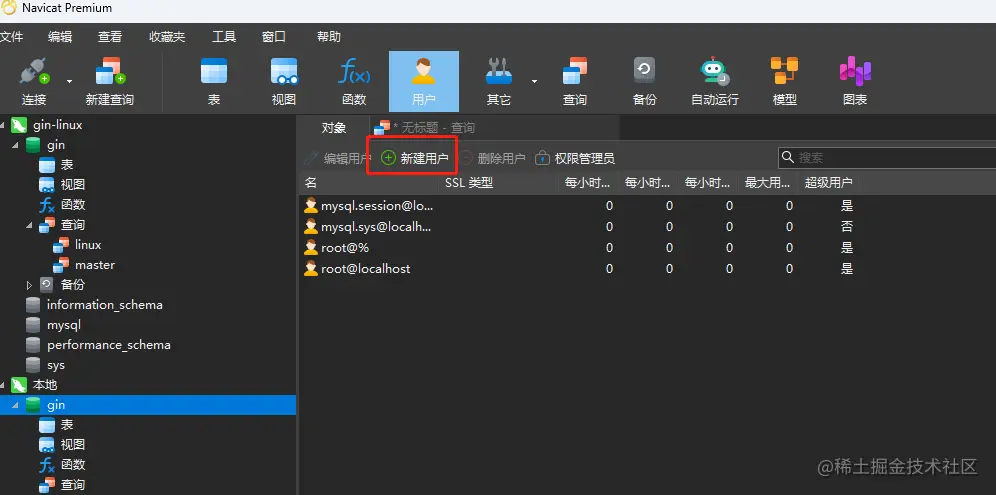Open the 收藏夹 menu
This screenshot has height=495, width=996.
pyautogui.click(x=167, y=37)
